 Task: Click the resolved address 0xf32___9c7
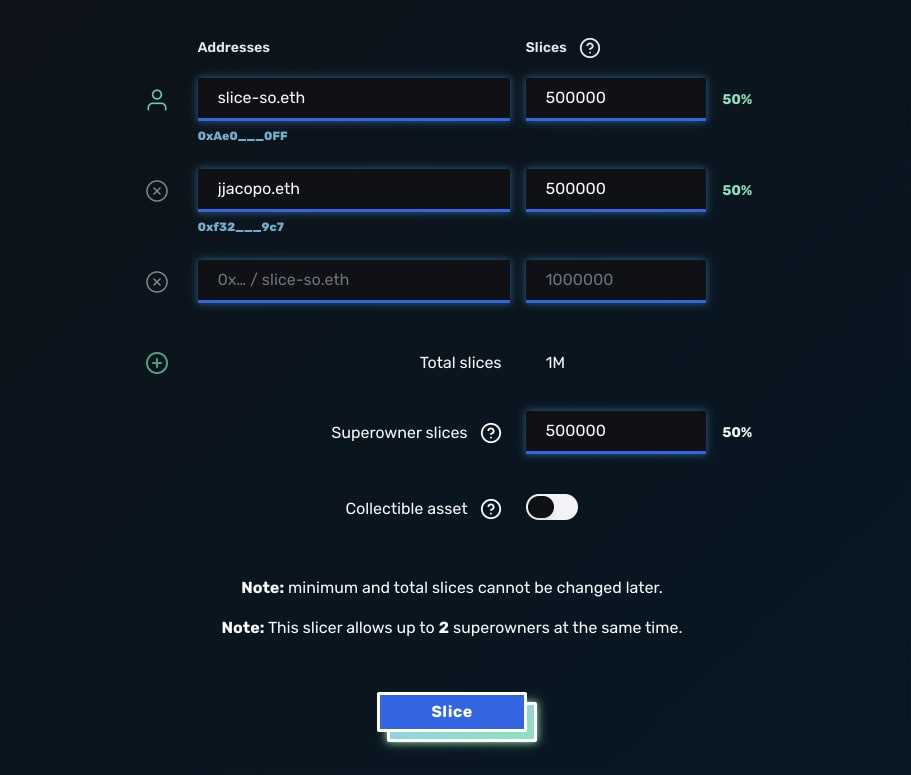coord(241,227)
